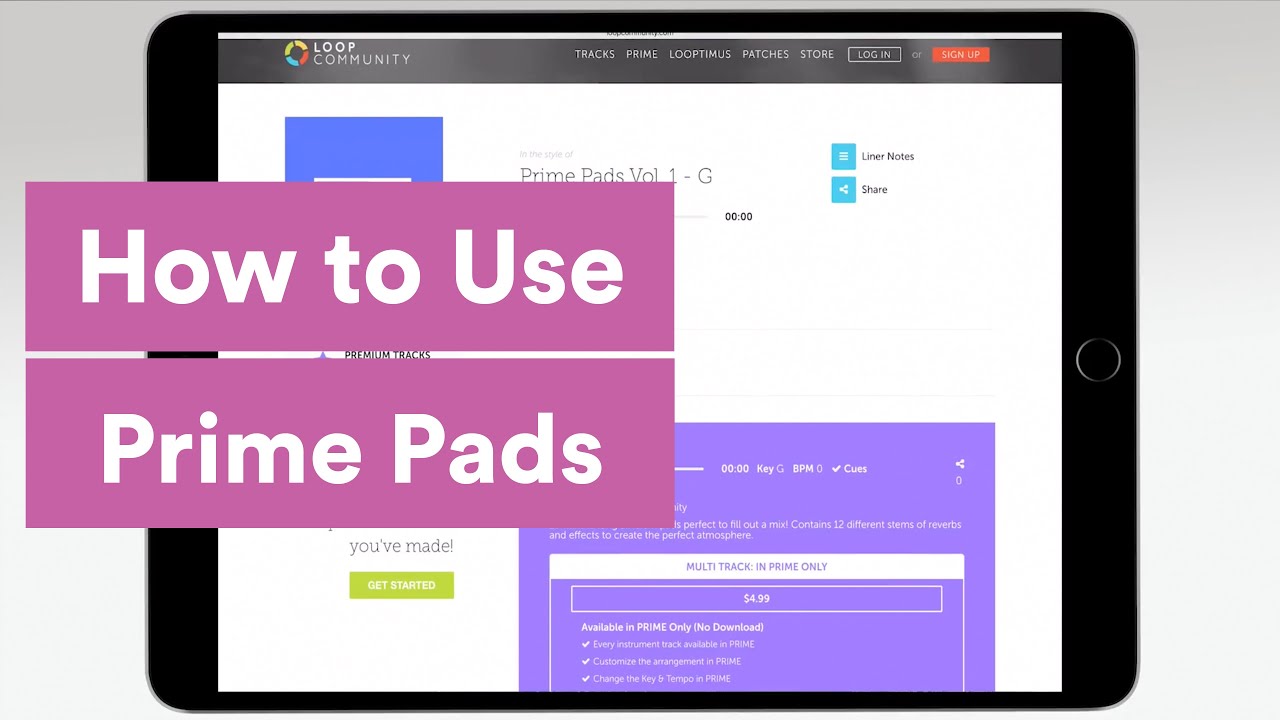Open PATCHES in navigation

pyautogui.click(x=766, y=54)
